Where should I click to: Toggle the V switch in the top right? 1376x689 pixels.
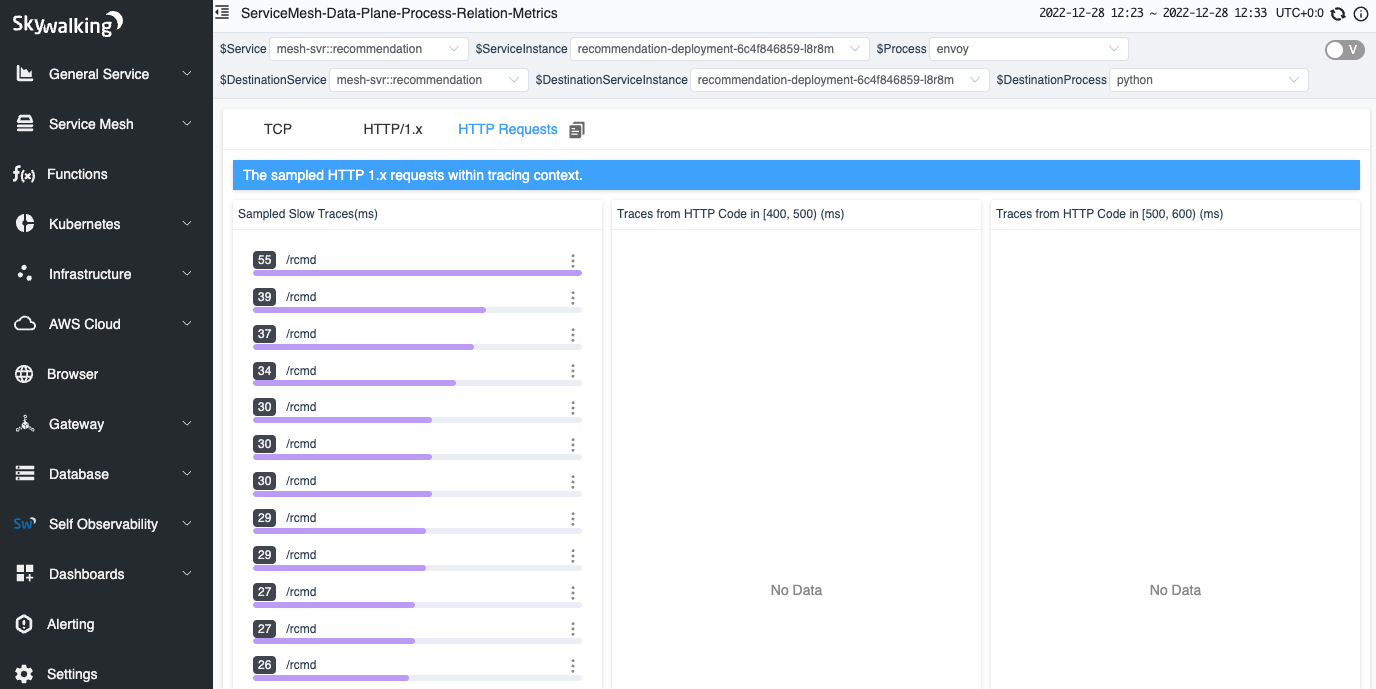coord(1344,48)
